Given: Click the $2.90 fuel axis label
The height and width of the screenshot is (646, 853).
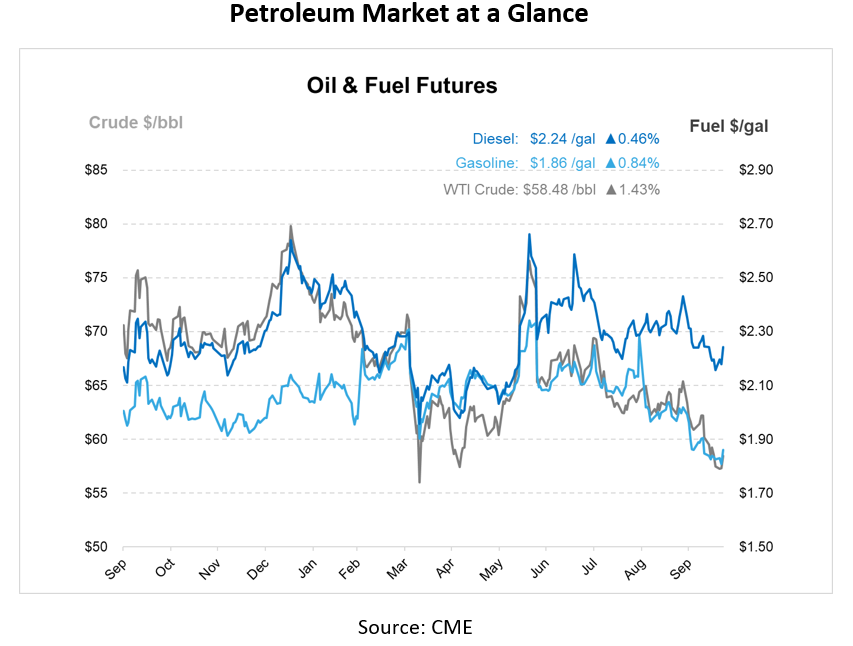Looking at the screenshot, I should pyautogui.click(x=755, y=170).
